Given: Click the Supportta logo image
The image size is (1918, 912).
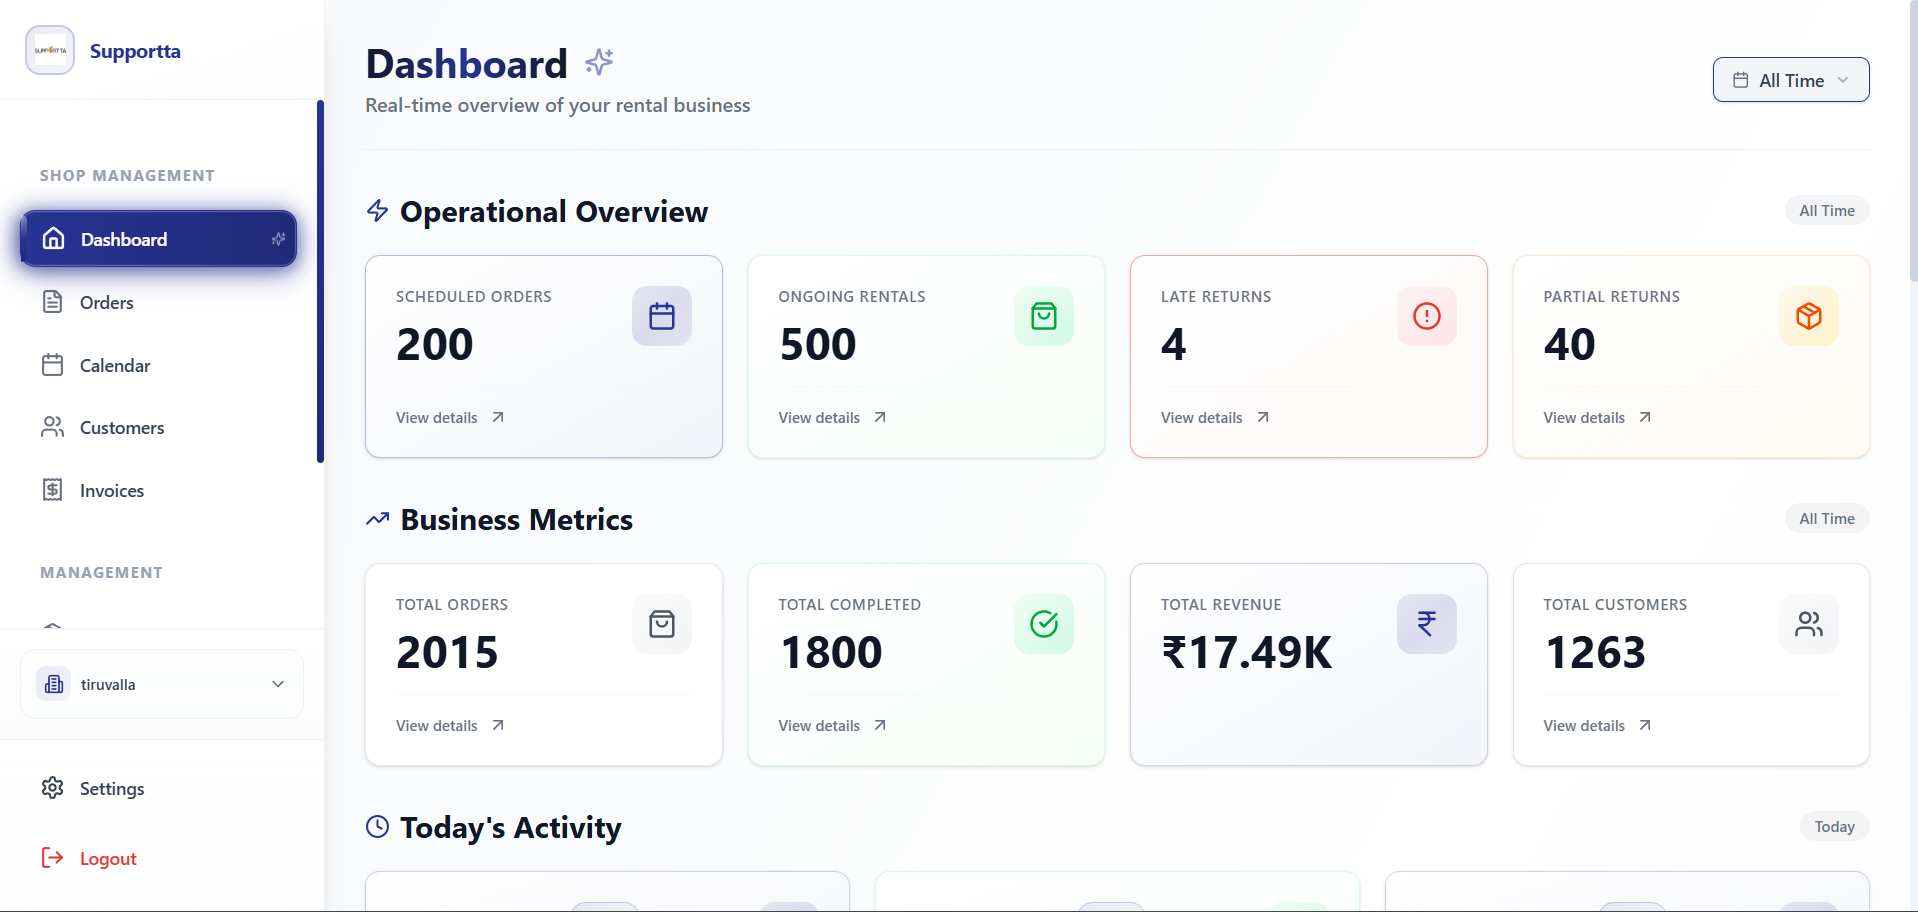Looking at the screenshot, I should tap(50, 50).
